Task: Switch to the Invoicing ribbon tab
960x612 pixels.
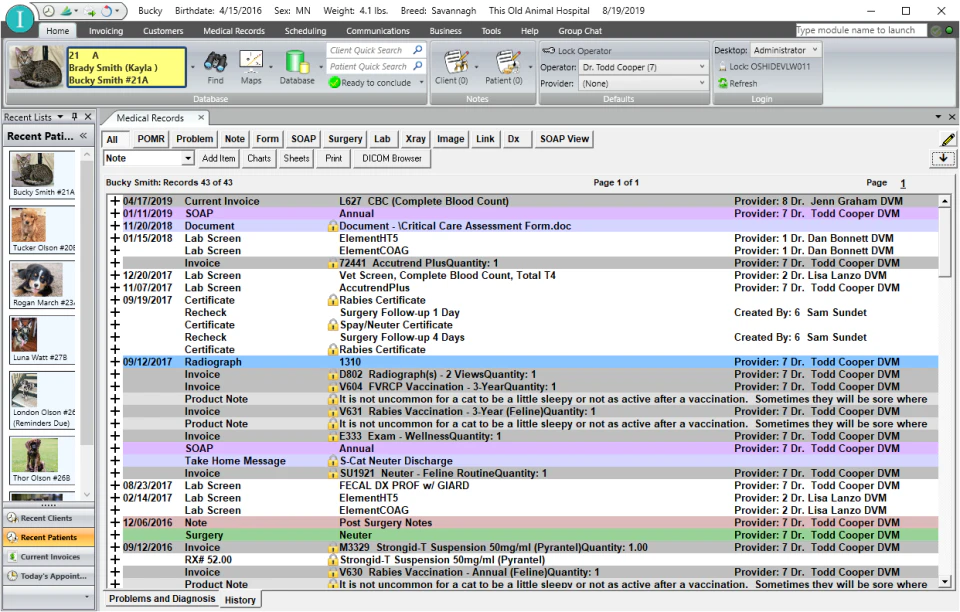Action: pos(106,30)
